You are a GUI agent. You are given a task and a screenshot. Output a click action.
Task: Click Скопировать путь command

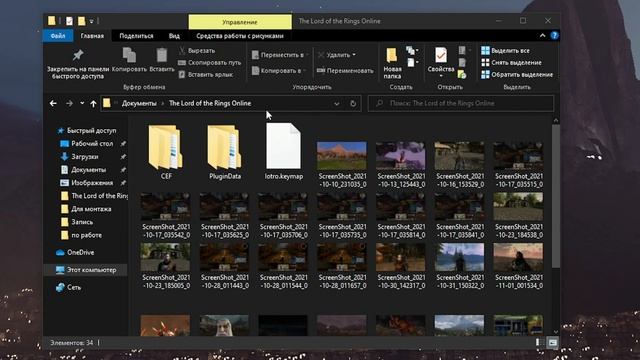point(210,62)
